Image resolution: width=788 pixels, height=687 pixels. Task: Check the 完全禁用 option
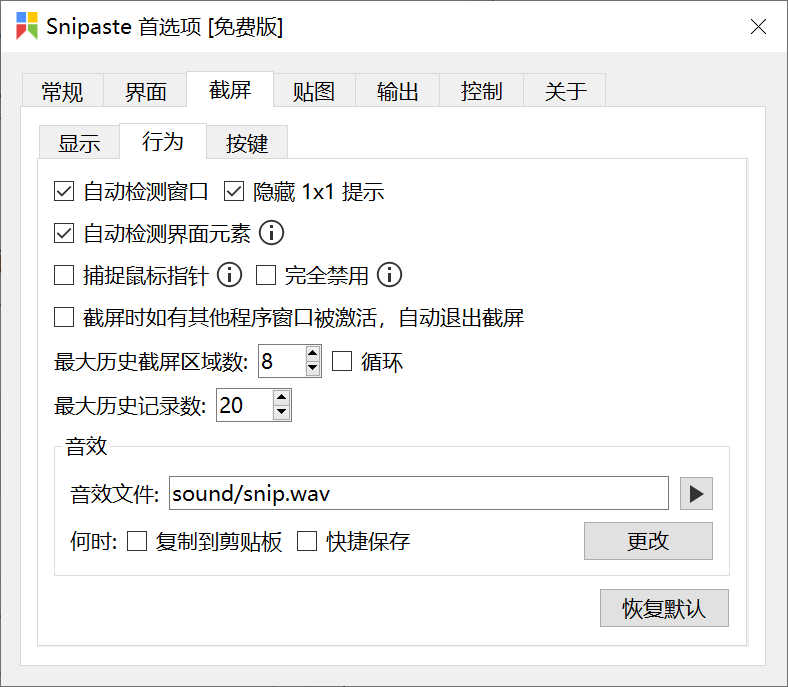click(266, 275)
